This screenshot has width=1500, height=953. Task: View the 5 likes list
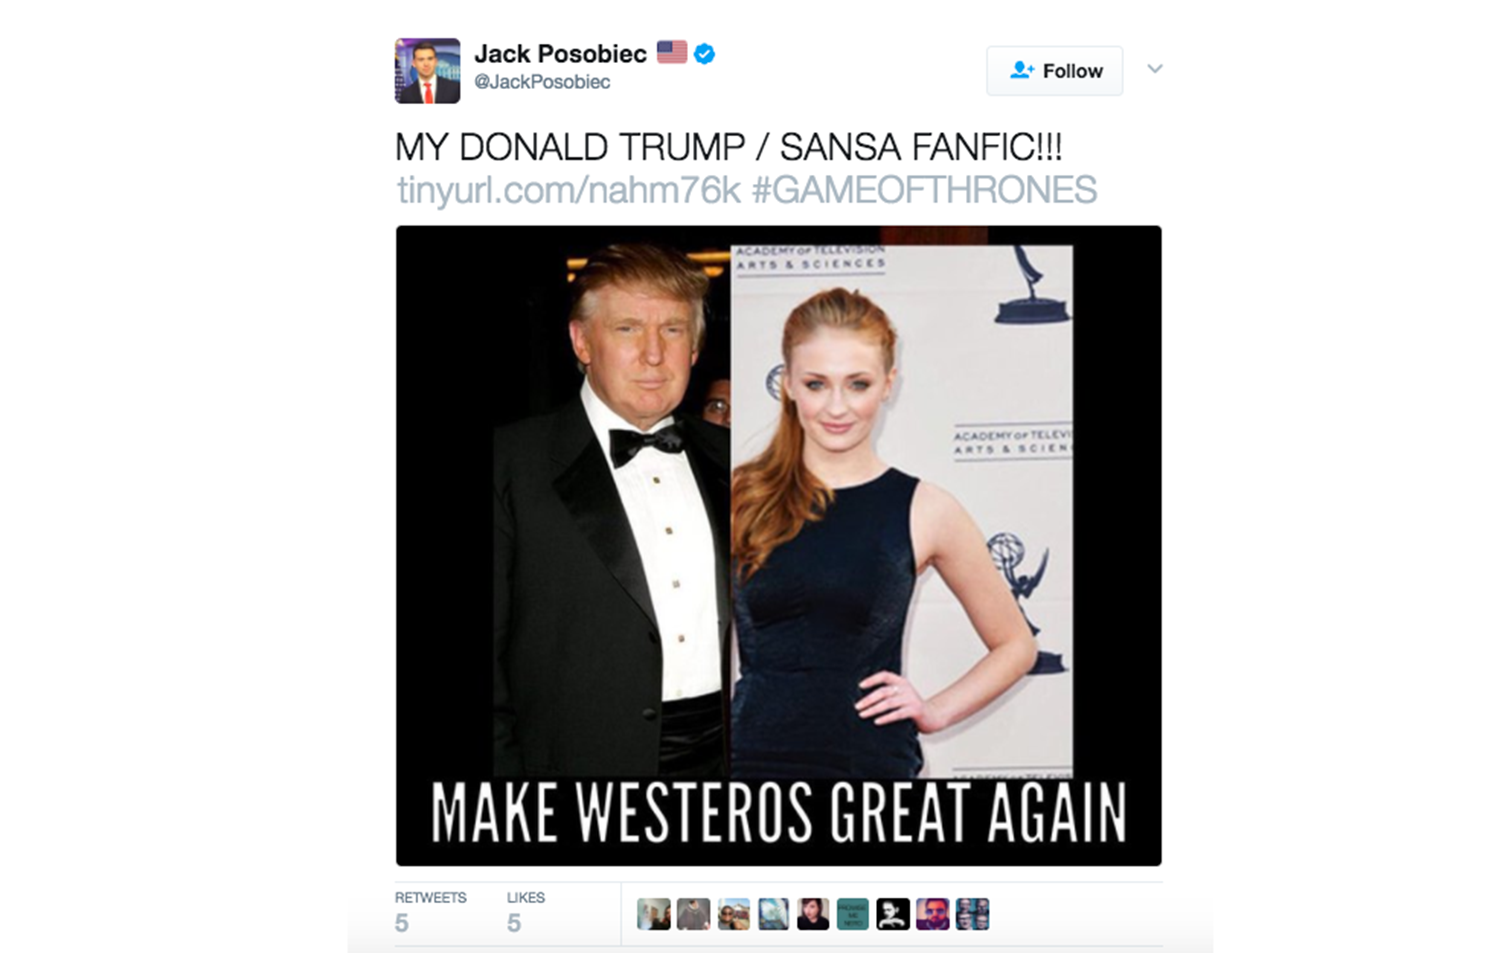tap(525, 911)
